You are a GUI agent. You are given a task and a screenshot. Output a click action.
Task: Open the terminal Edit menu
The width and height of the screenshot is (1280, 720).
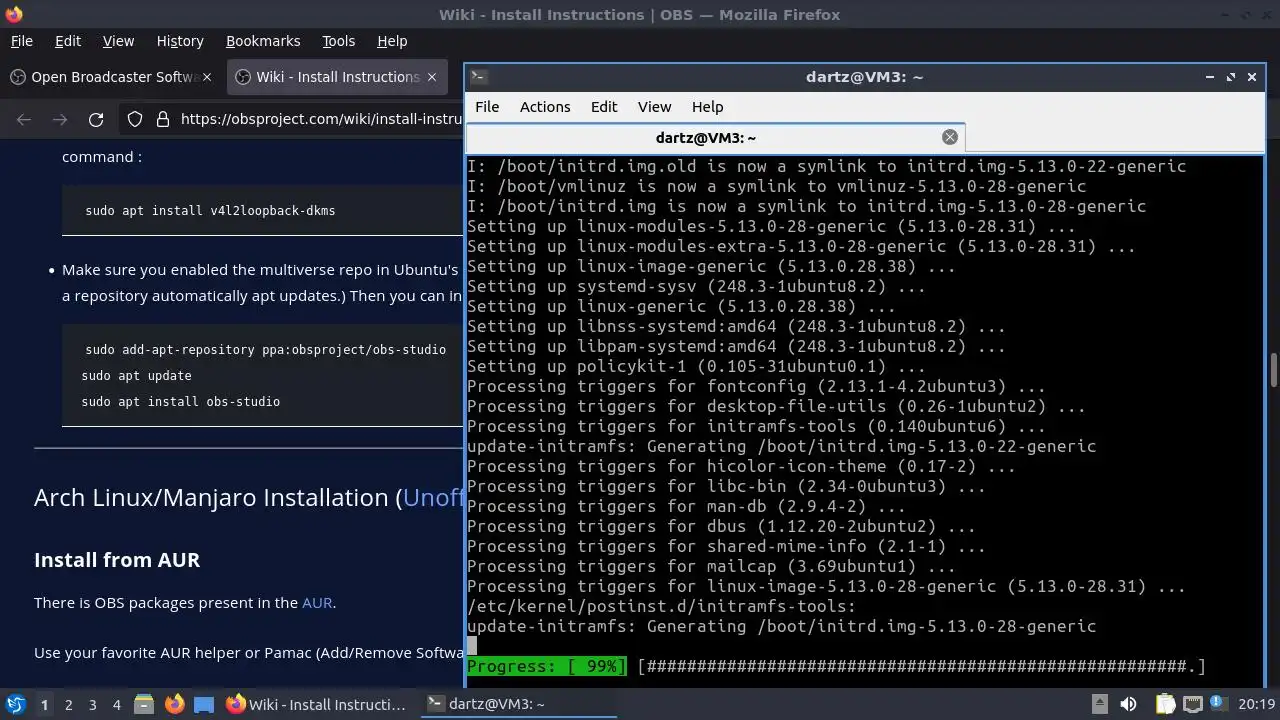(604, 107)
